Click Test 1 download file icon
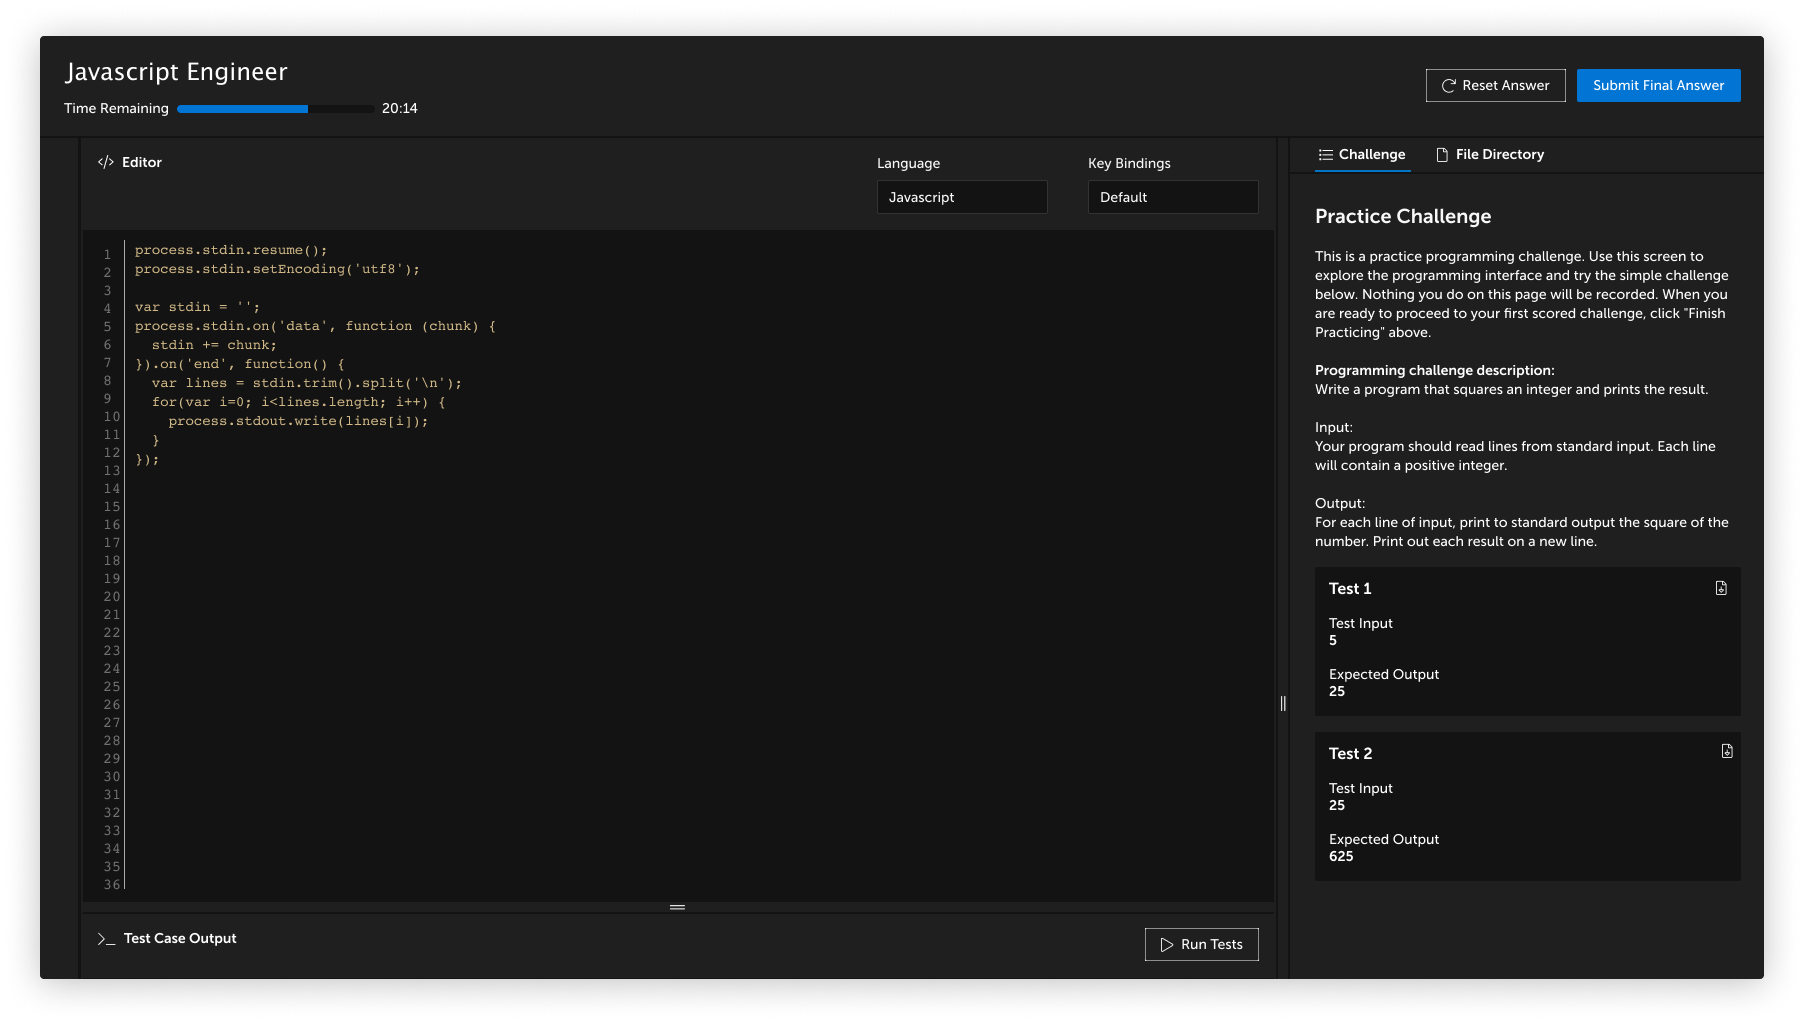This screenshot has width=1804, height=1023. coord(1721,588)
